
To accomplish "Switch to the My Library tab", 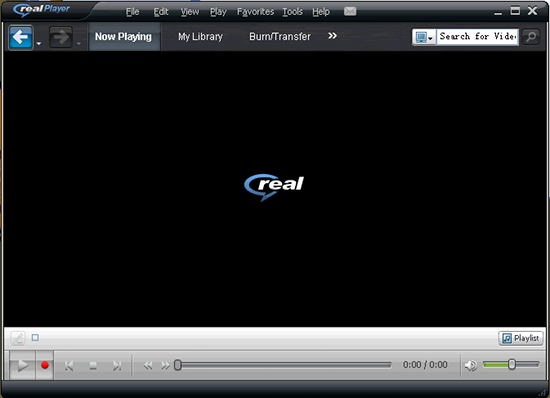I will 200,37.
